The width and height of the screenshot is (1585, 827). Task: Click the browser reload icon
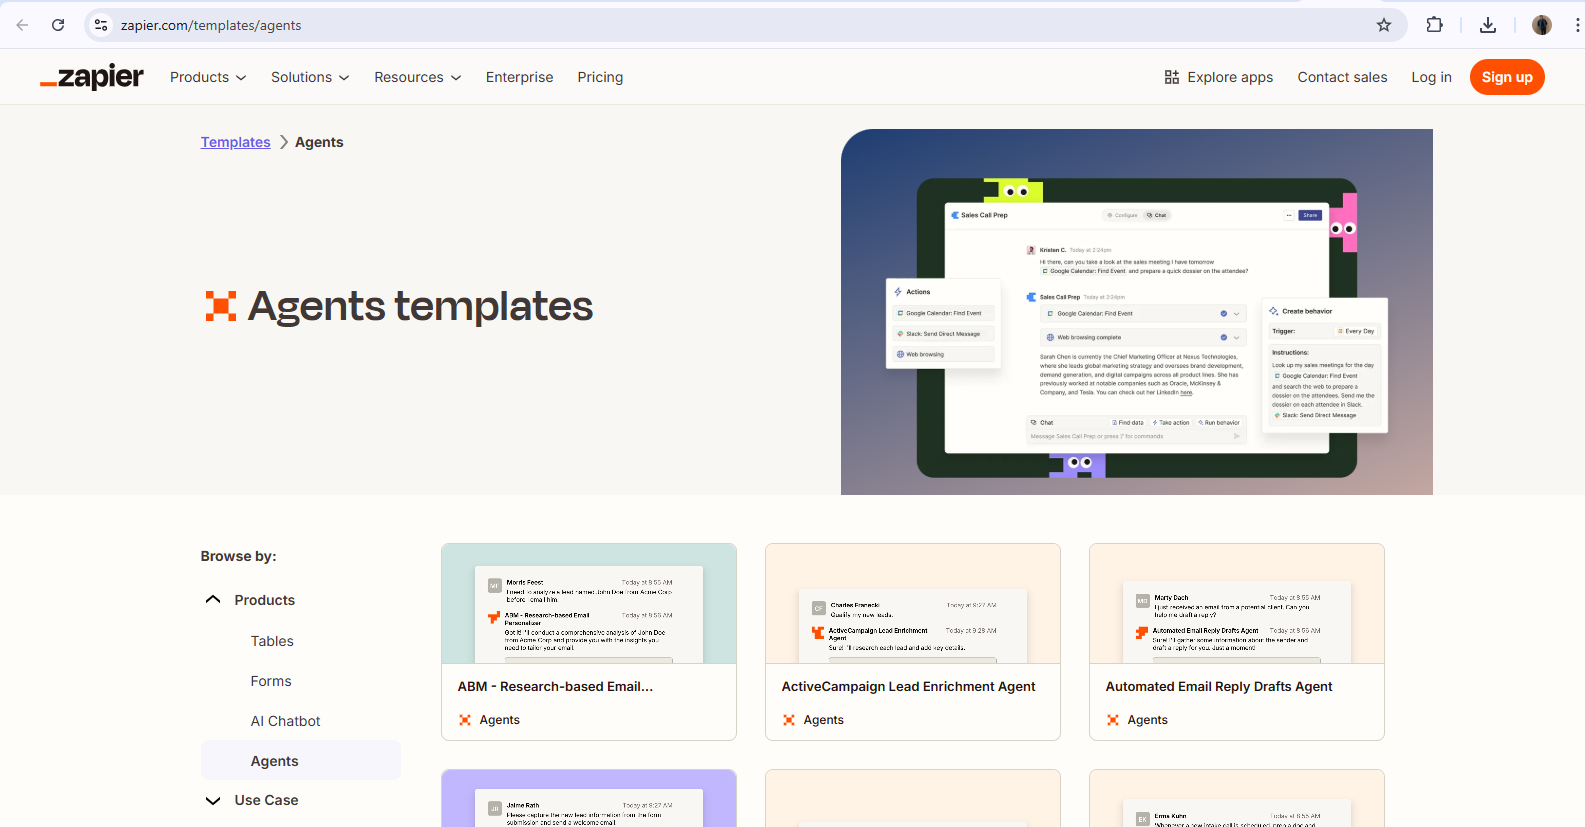click(58, 25)
